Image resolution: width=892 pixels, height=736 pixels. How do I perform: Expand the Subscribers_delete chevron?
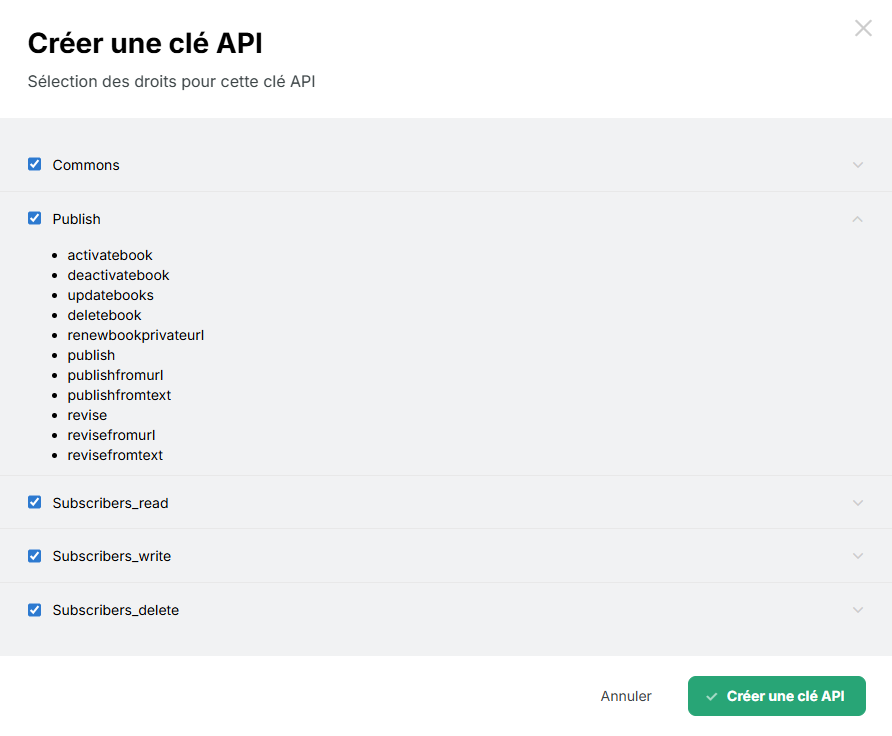point(858,610)
